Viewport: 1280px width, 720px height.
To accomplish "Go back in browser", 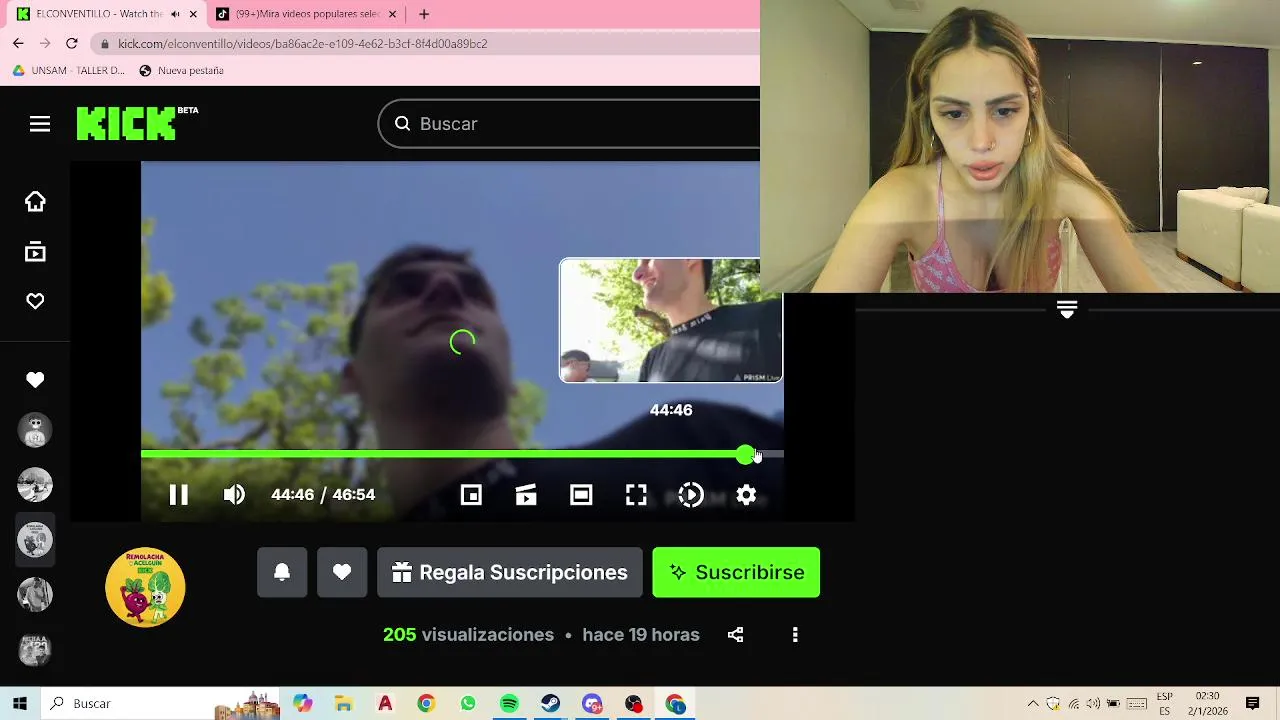I will (x=18, y=43).
